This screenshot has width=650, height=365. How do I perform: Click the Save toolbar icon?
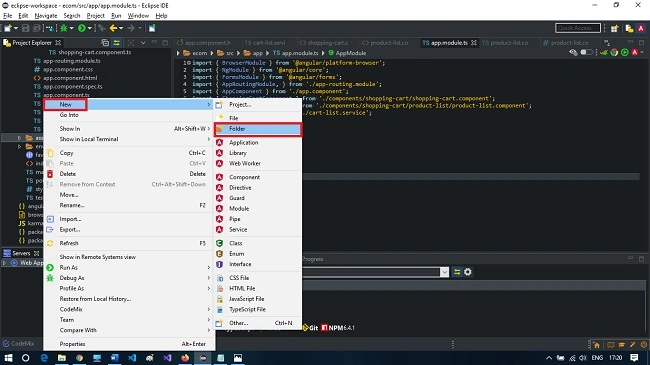tap(26, 28)
